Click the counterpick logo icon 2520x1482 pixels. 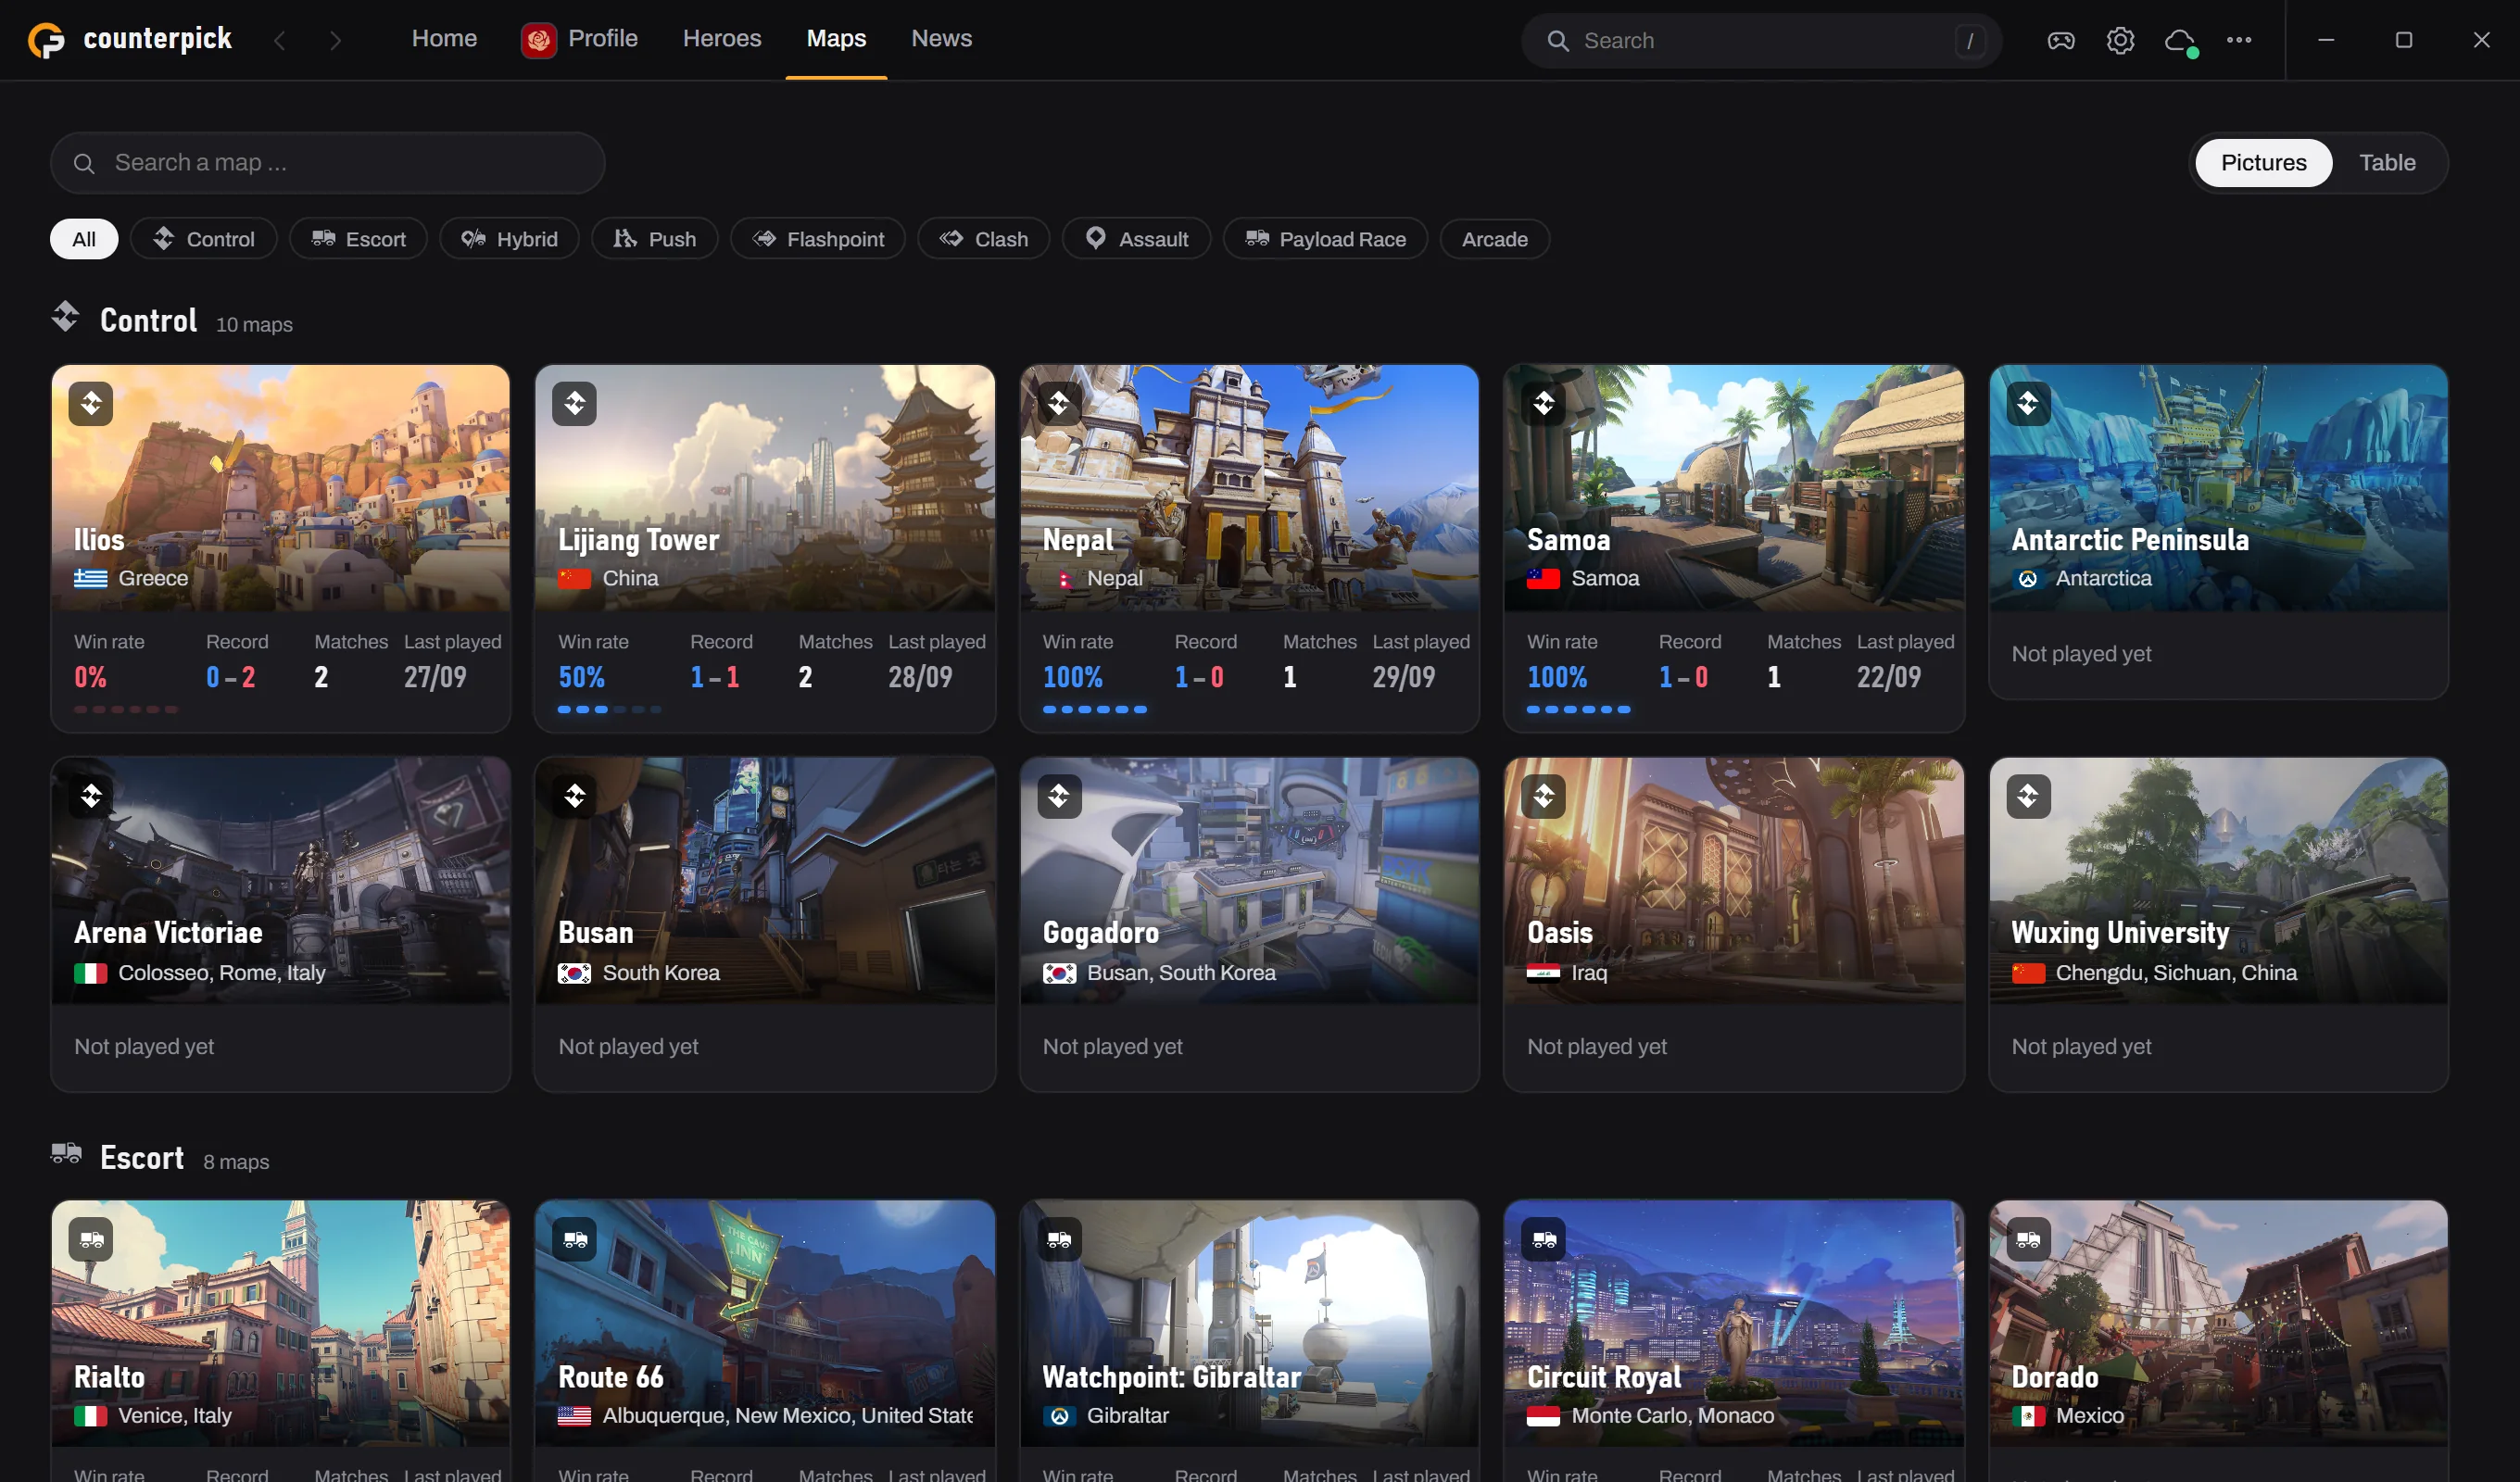pyautogui.click(x=46, y=40)
